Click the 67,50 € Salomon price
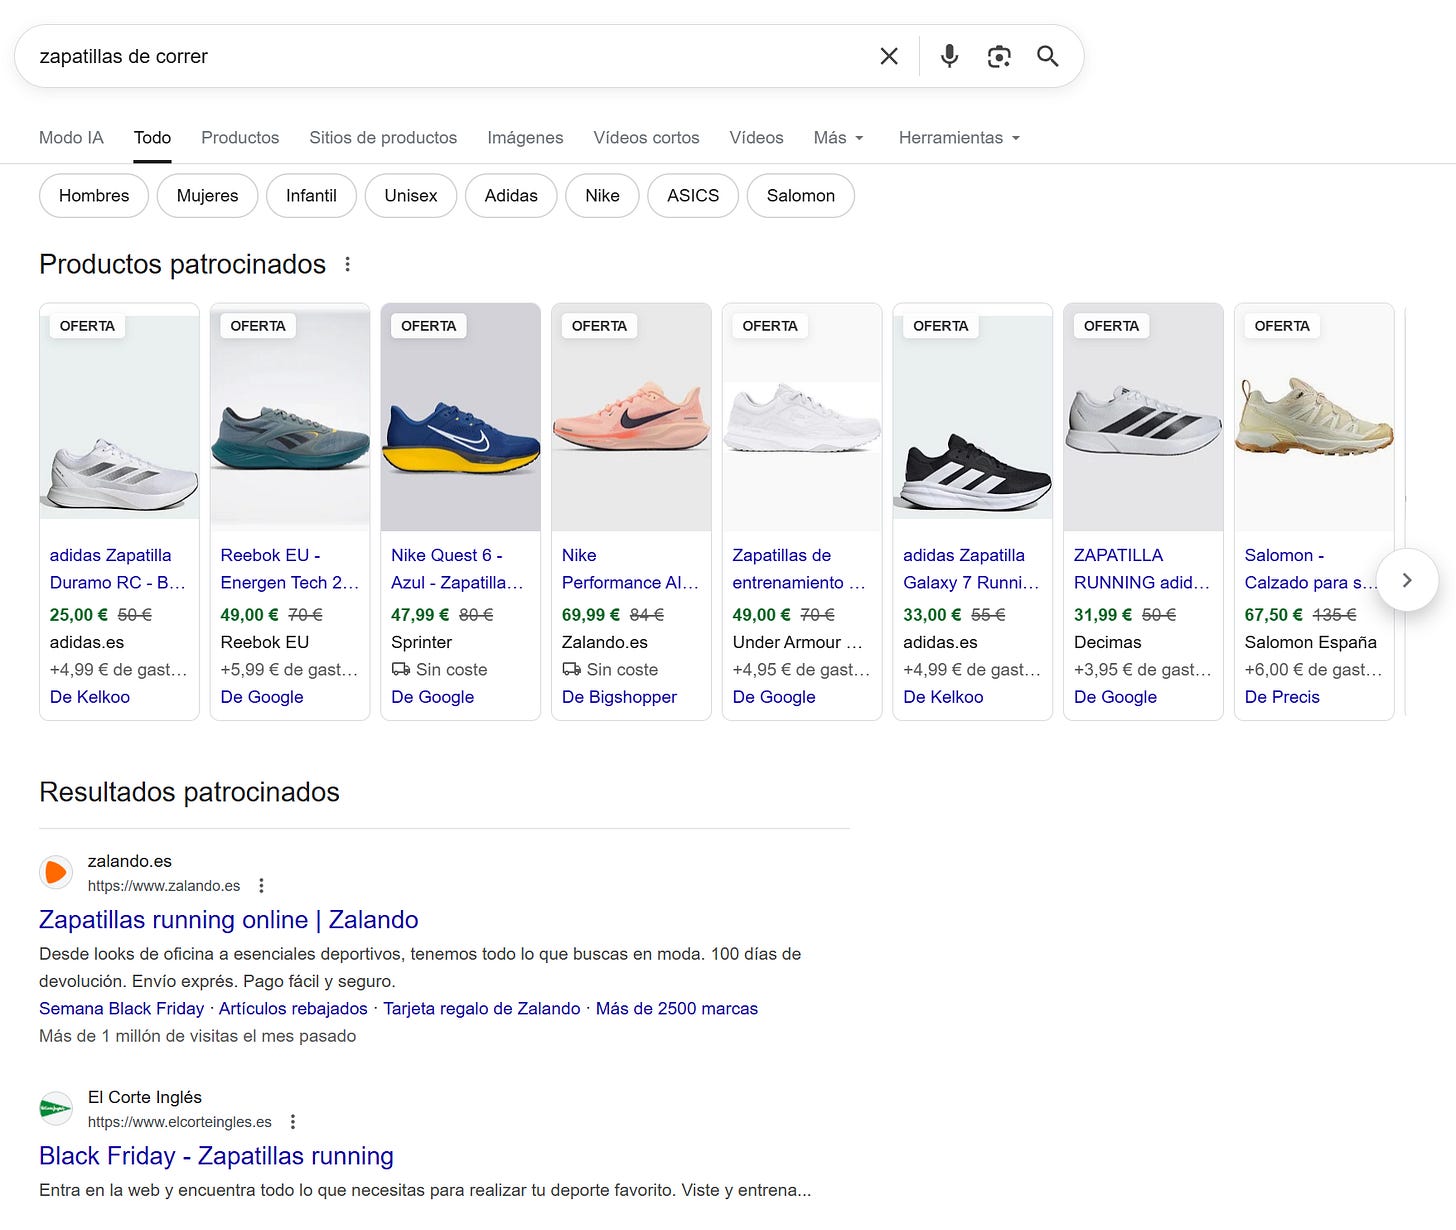 (x=1274, y=615)
